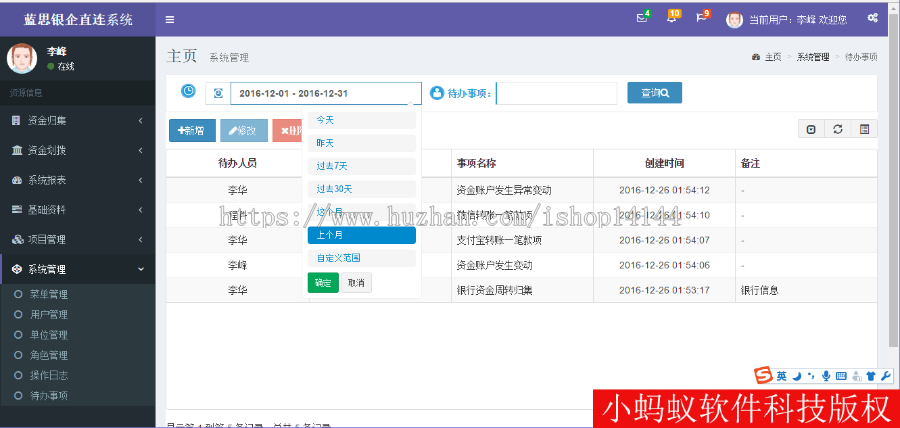This screenshot has width=900, height=428.
Task: Cancel date picker with 取消 button
Action: (x=356, y=283)
